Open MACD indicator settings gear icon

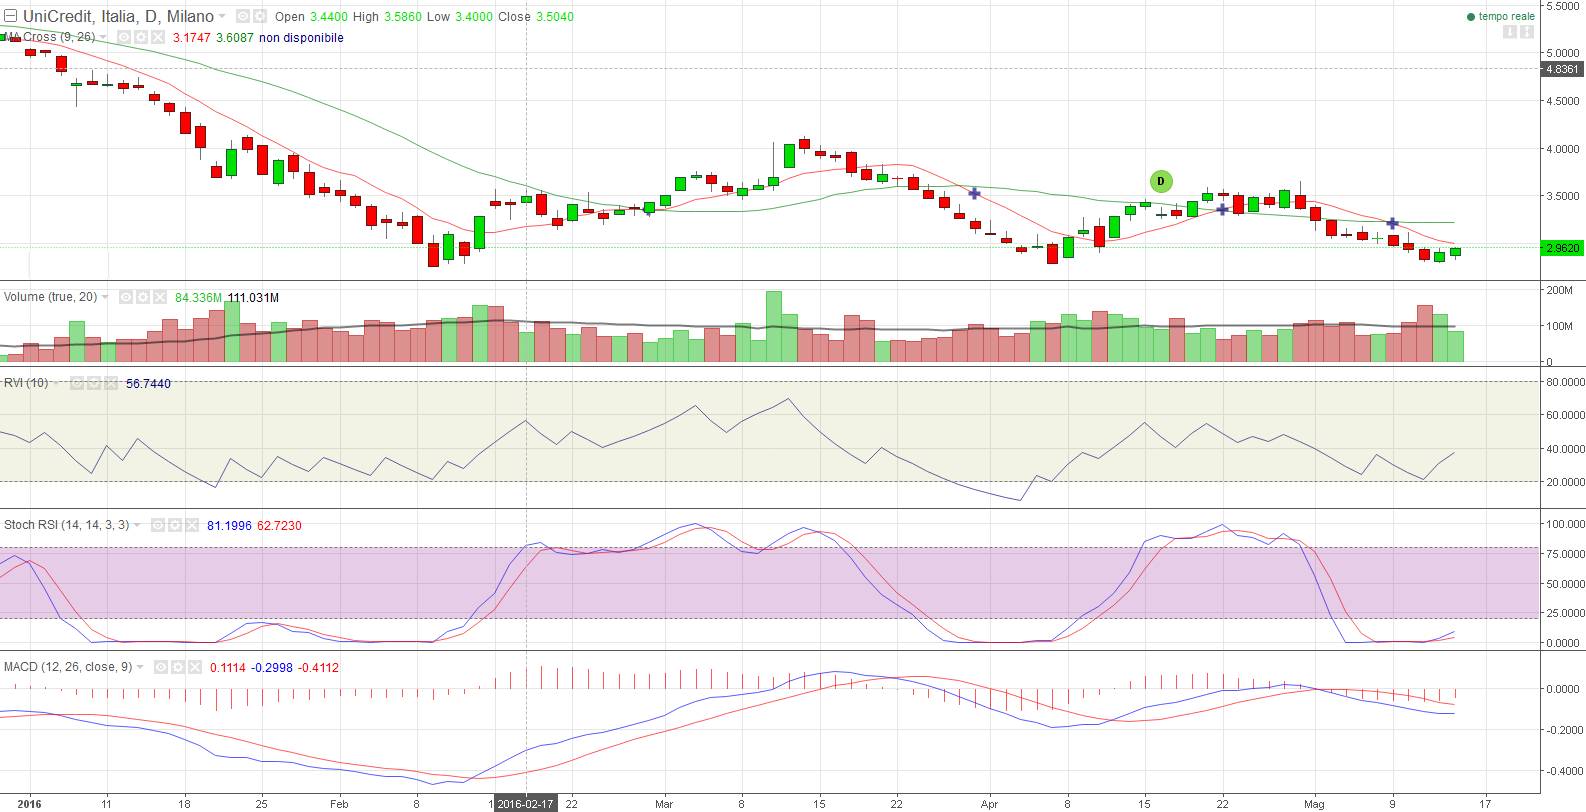tap(178, 667)
